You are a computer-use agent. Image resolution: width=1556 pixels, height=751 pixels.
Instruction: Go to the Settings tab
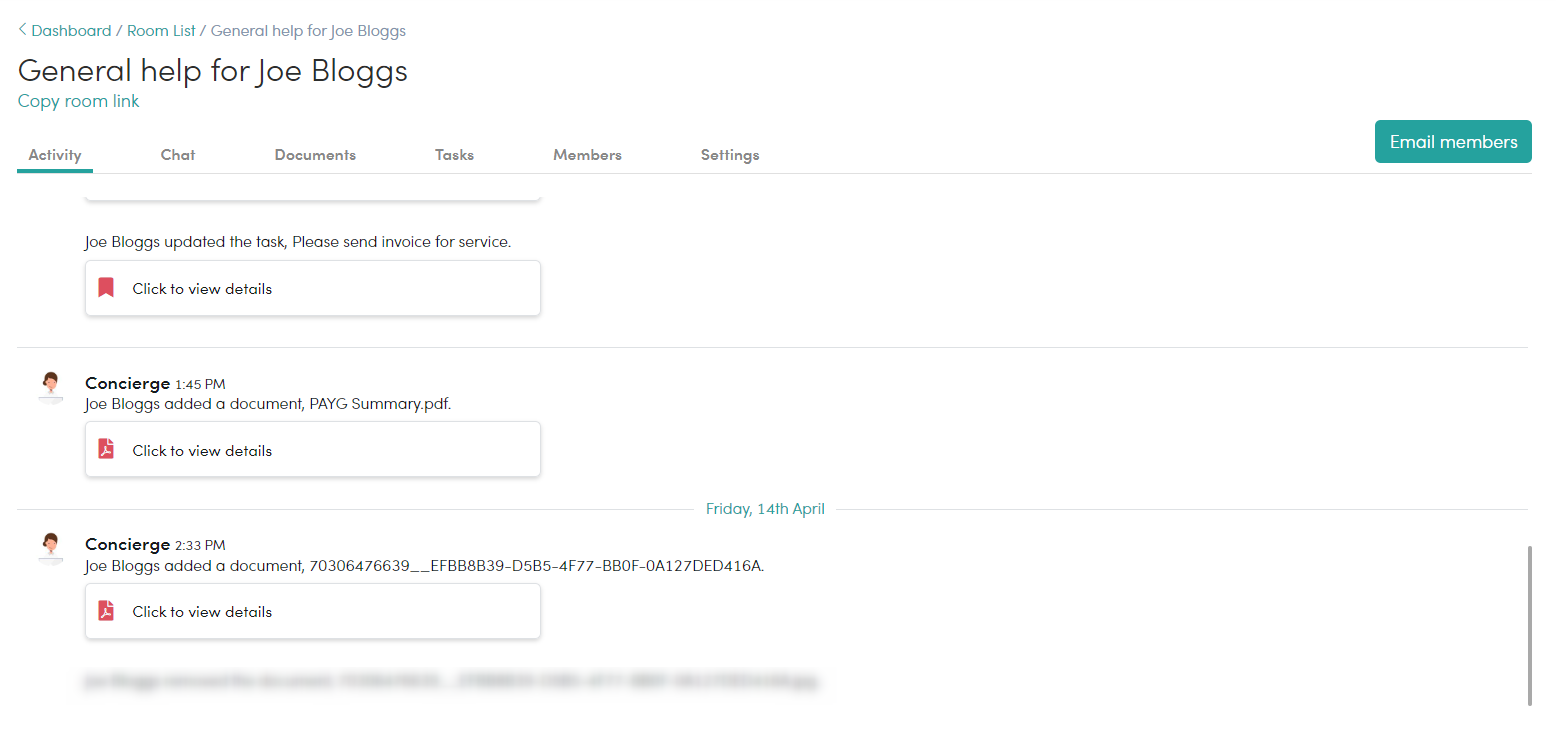point(730,155)
